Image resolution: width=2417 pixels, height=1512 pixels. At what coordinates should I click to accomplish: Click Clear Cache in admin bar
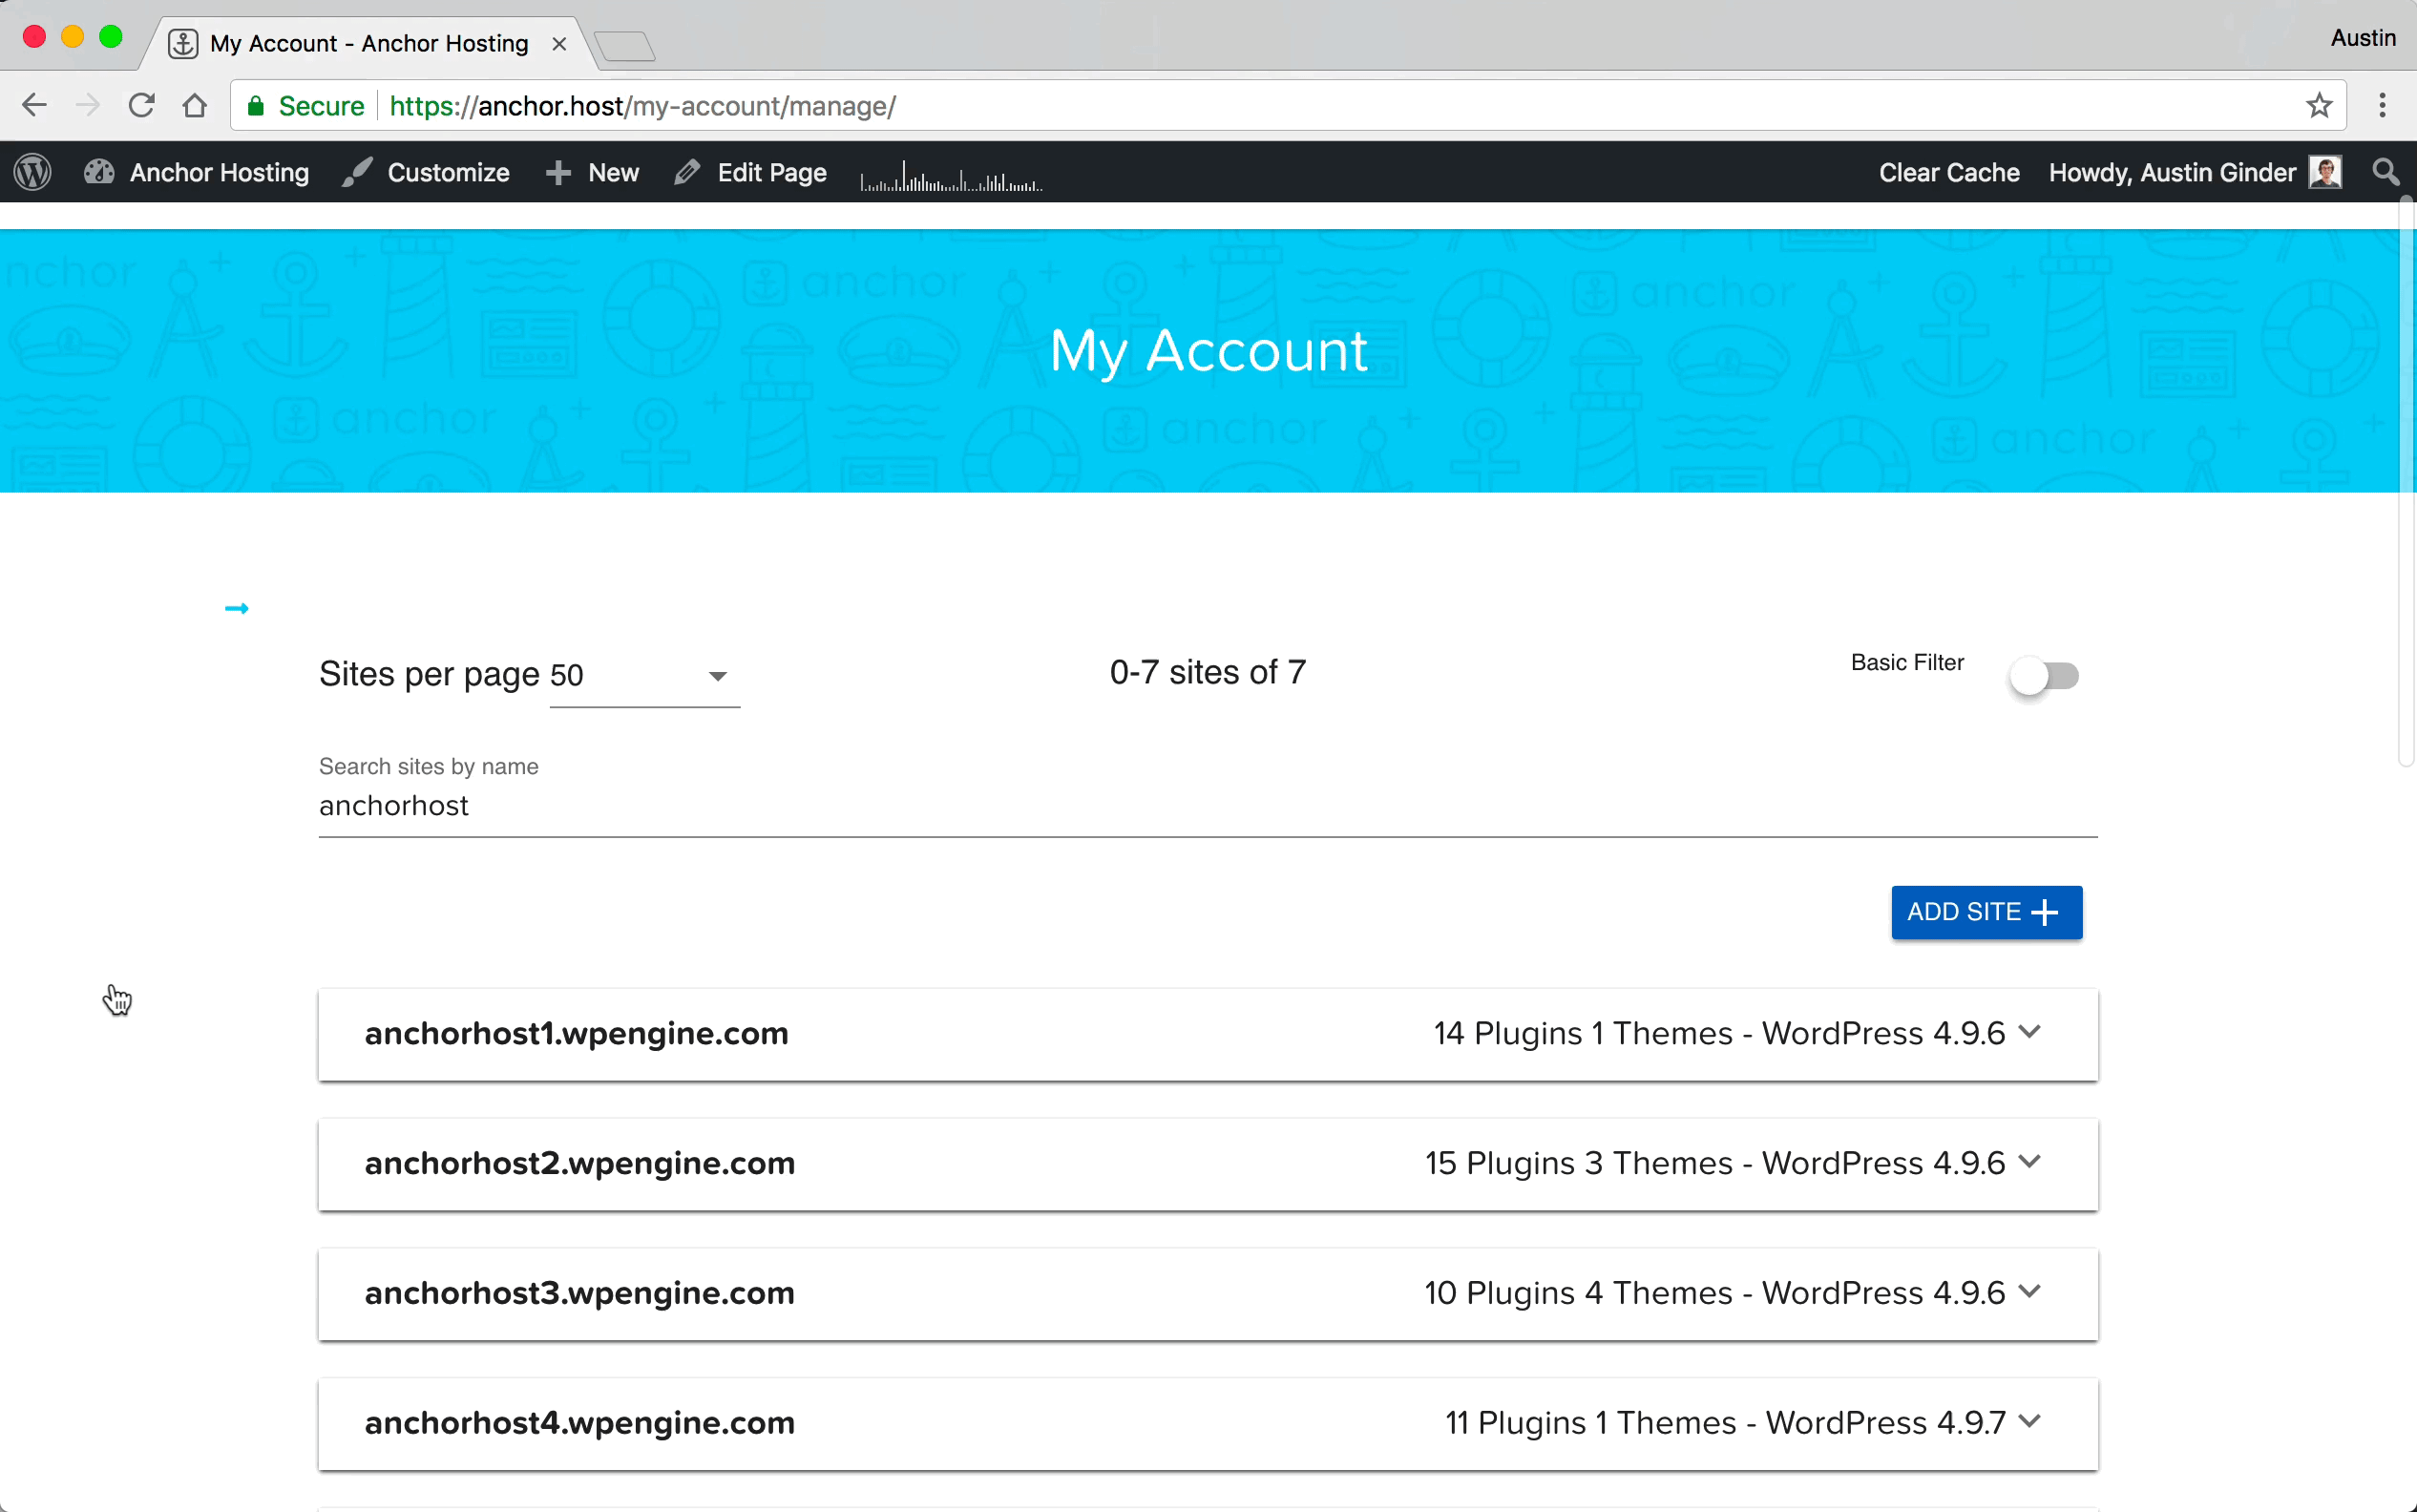pos(1949,172)
